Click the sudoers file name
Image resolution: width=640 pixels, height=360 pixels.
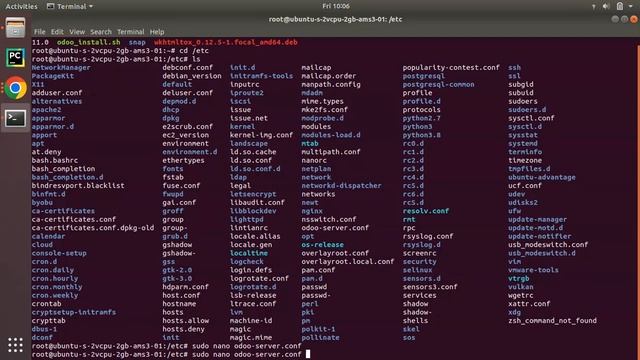(522, 101)
